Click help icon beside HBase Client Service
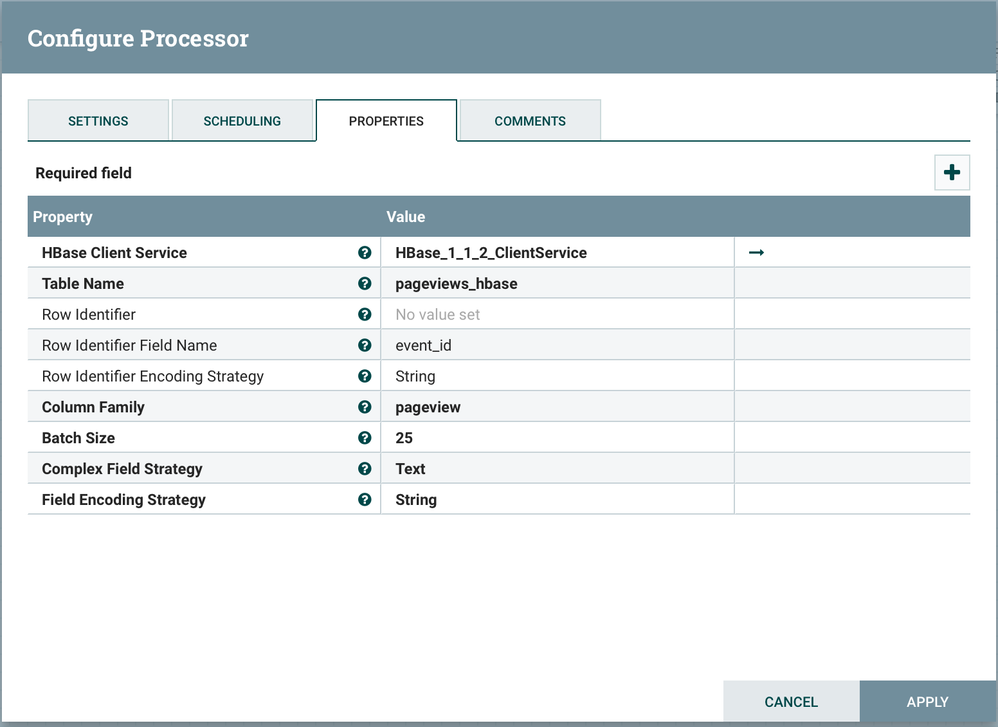Screen dimensions: 998x727 [365, 253]
